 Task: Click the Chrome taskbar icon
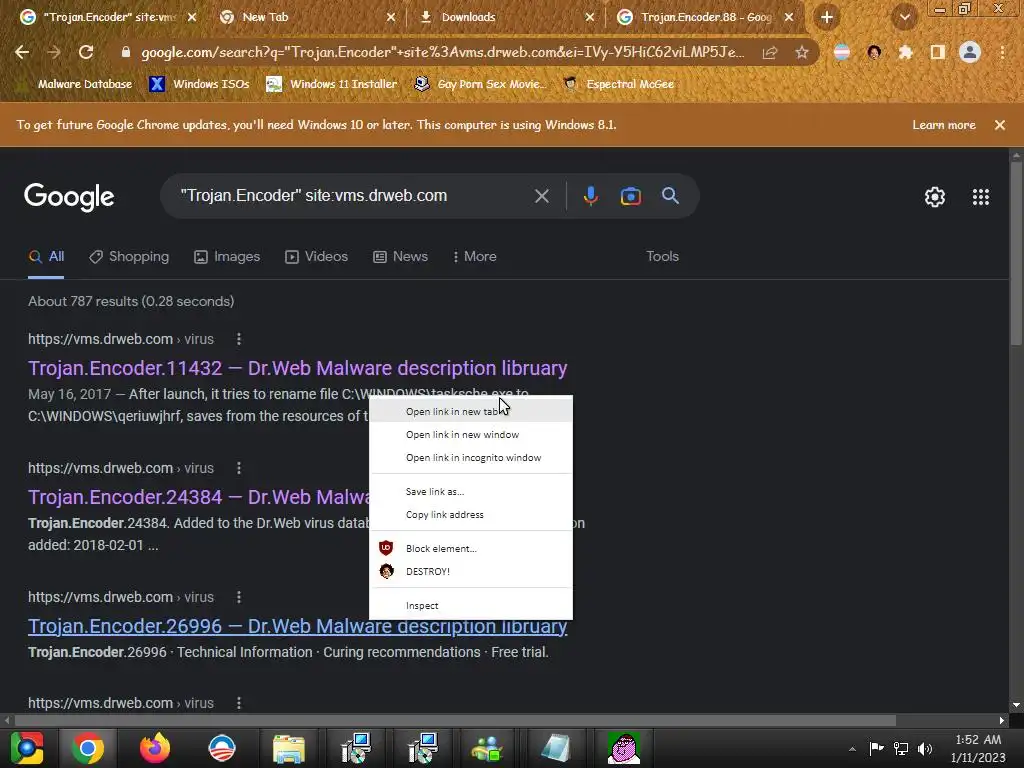click(88, 748)
